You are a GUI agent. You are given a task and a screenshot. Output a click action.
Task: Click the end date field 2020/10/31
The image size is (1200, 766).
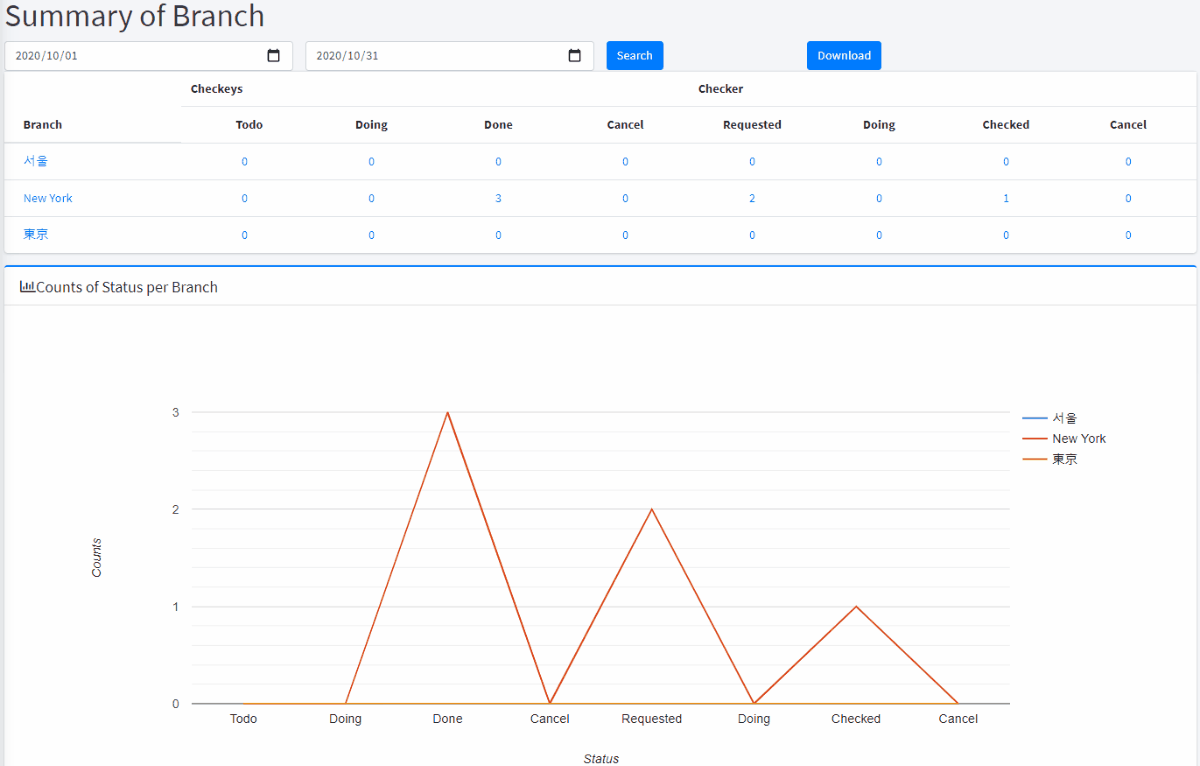[430, 56]
